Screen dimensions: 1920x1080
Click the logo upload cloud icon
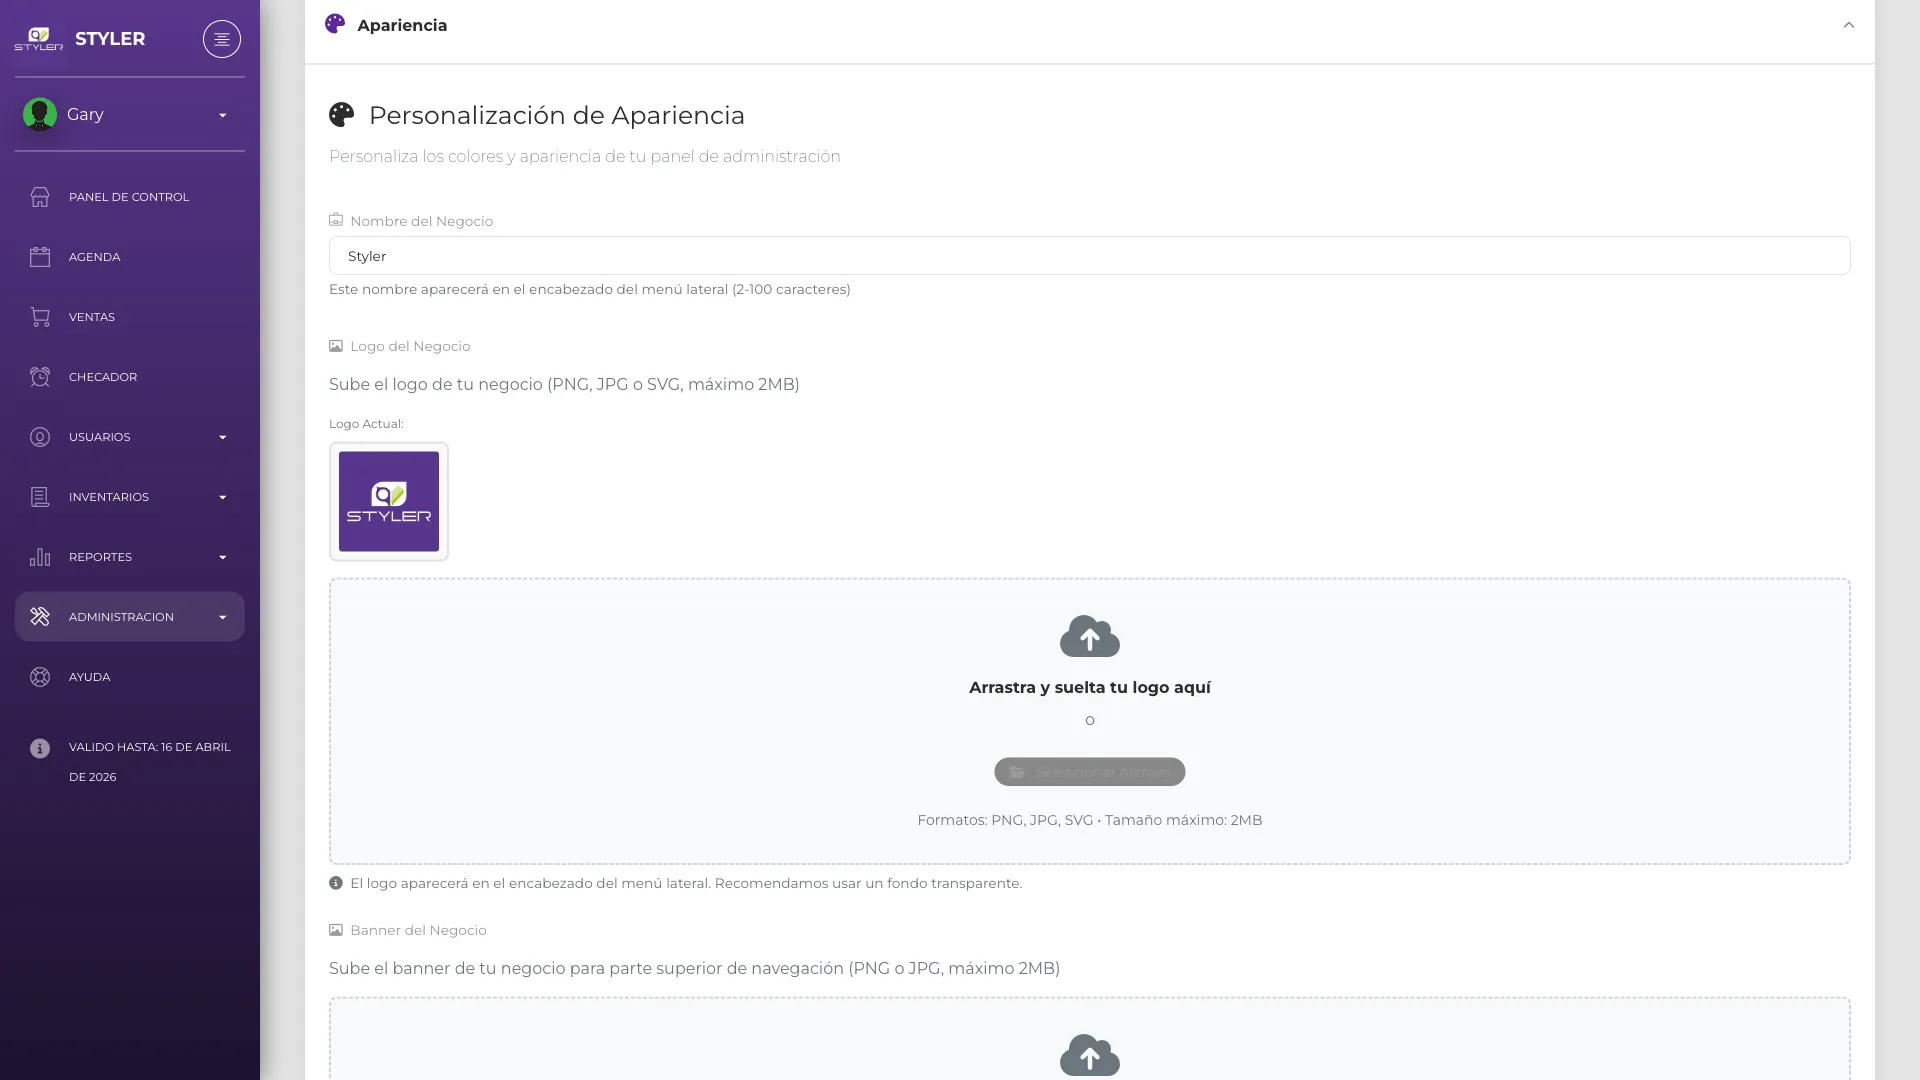coord(1090,636)
